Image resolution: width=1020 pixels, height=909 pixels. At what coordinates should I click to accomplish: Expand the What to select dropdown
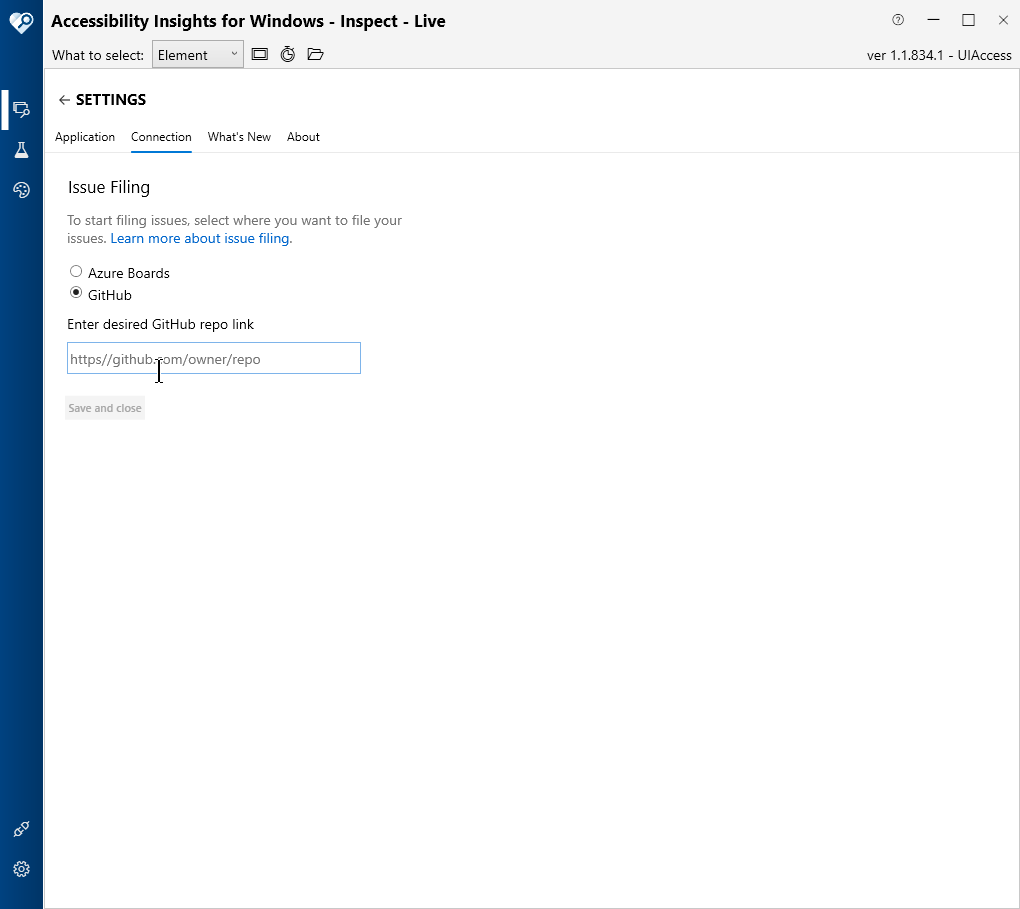(x=198, y=55)
